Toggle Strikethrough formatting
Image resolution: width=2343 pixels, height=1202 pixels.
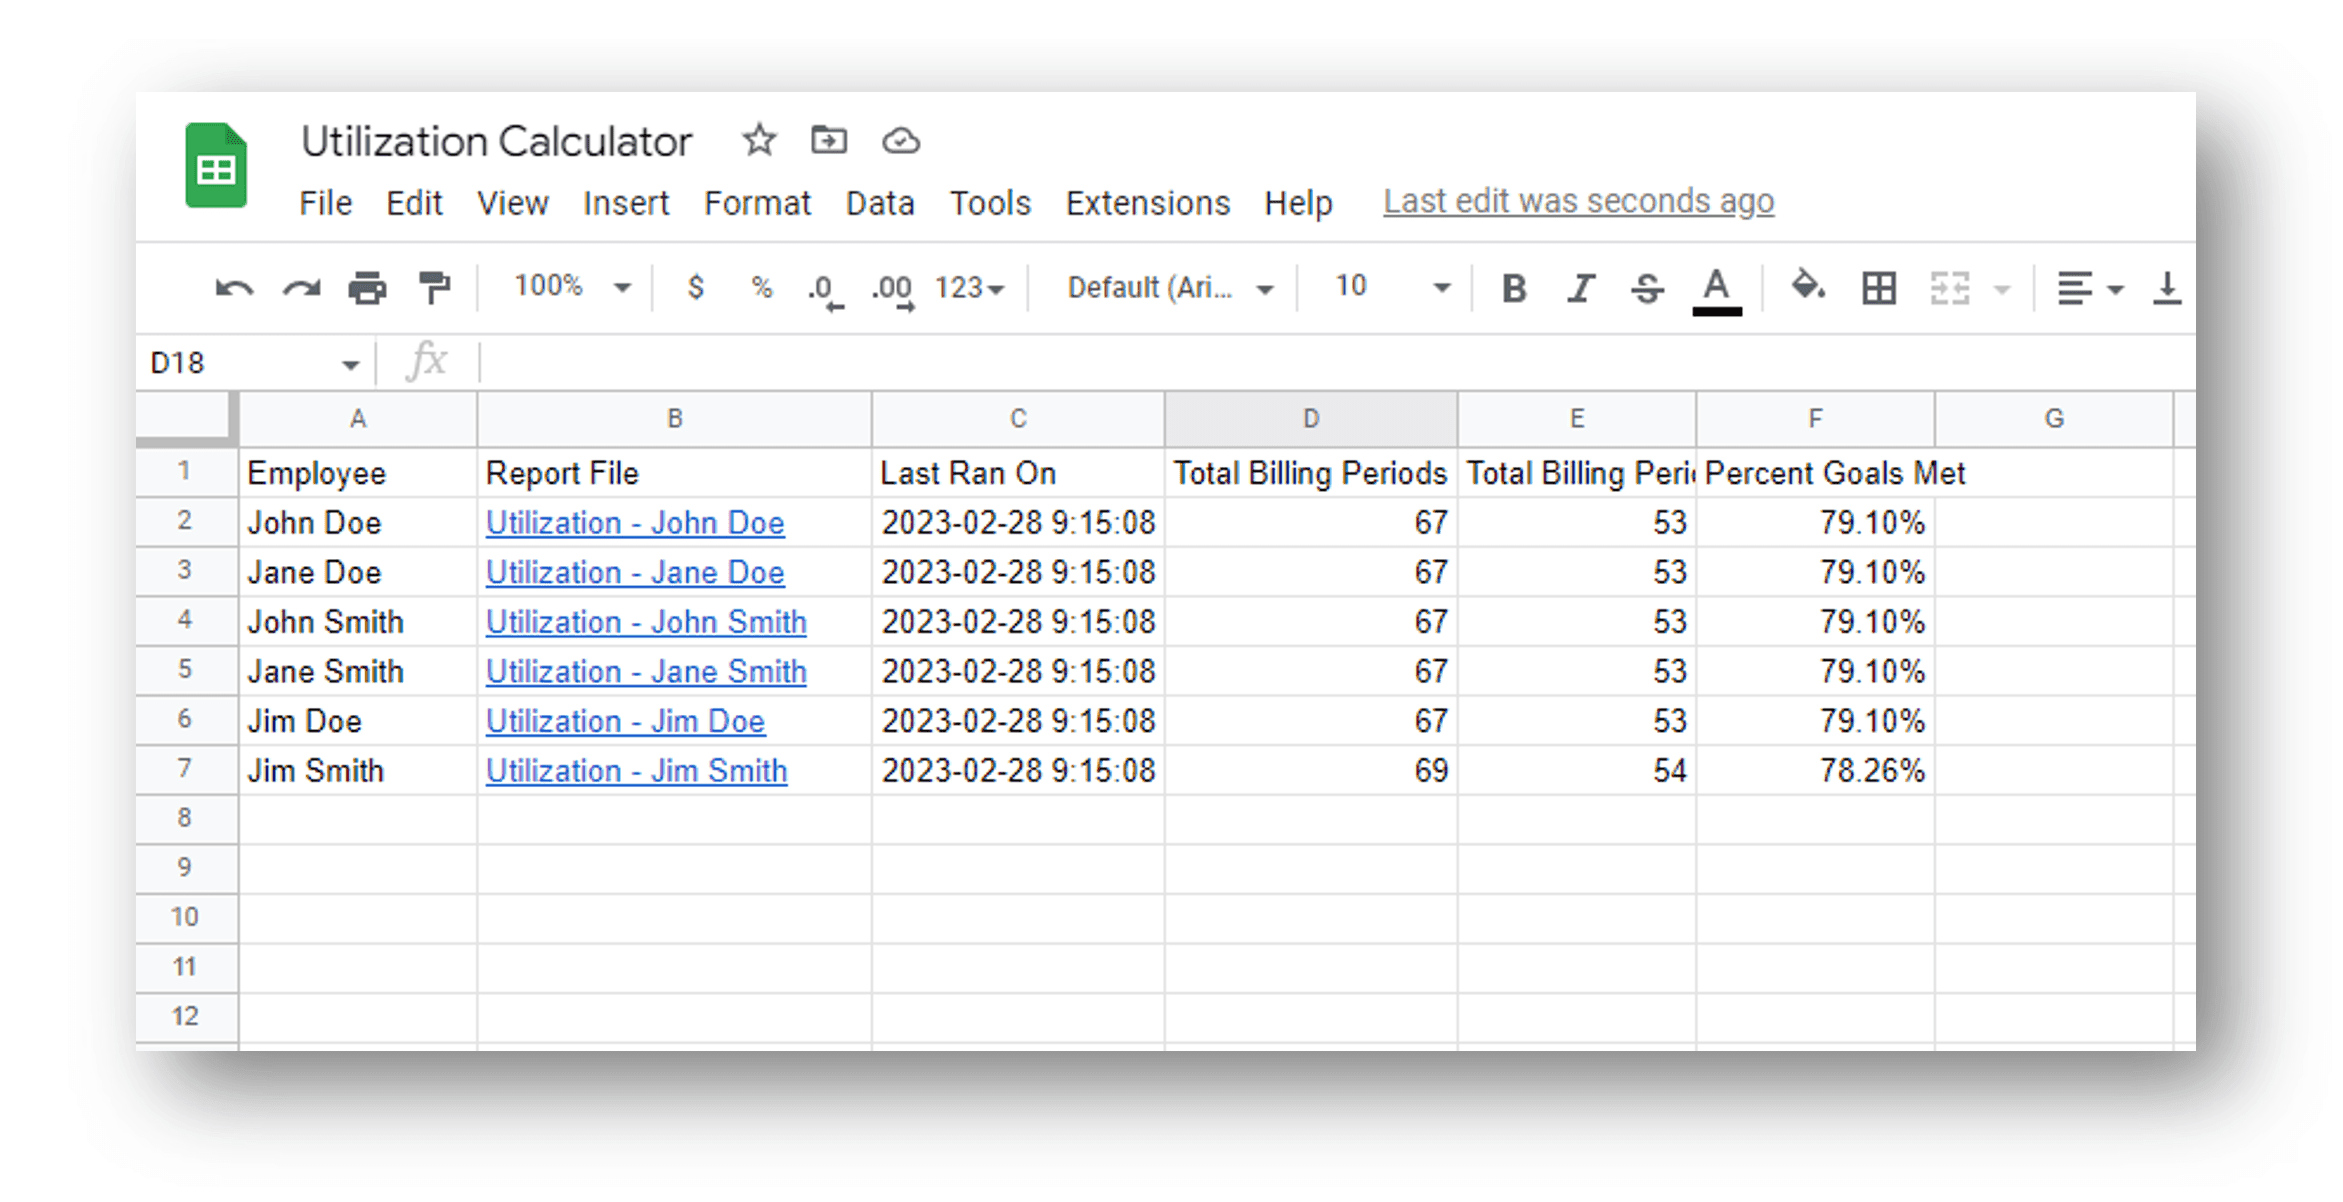(x=1647, y=288)
